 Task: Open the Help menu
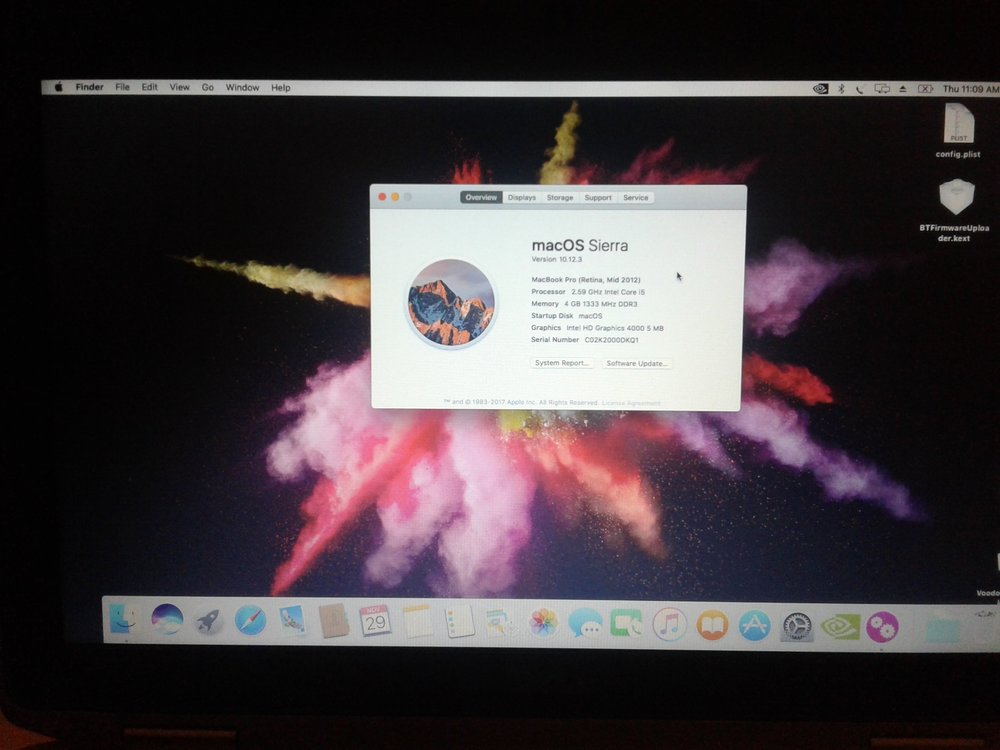pyautogui.click(x=281, y=88)
